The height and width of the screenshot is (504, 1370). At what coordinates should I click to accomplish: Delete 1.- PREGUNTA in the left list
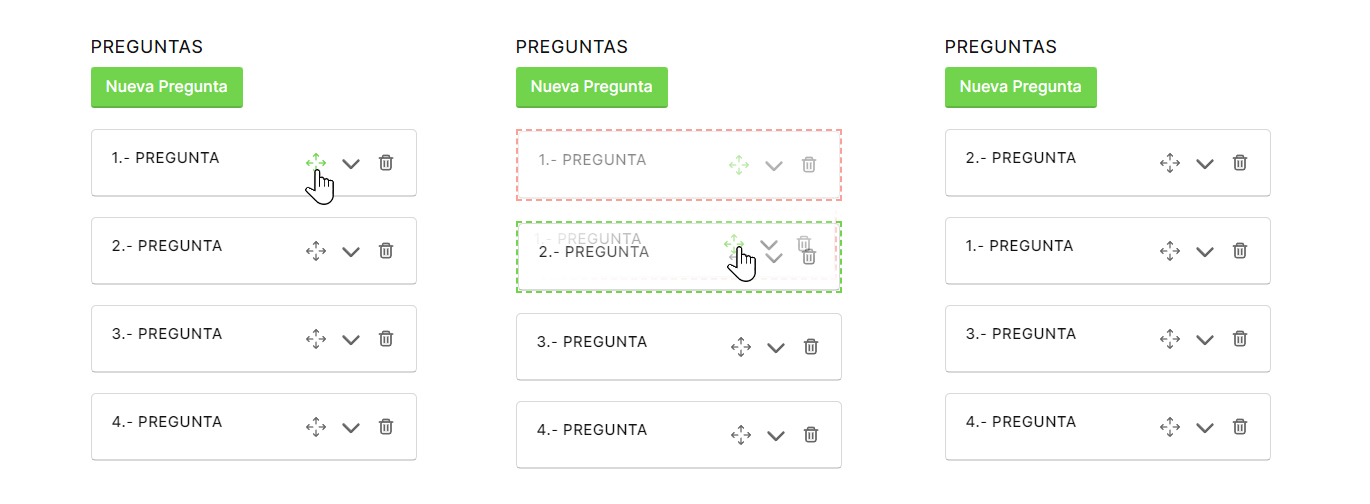(386, 163)
